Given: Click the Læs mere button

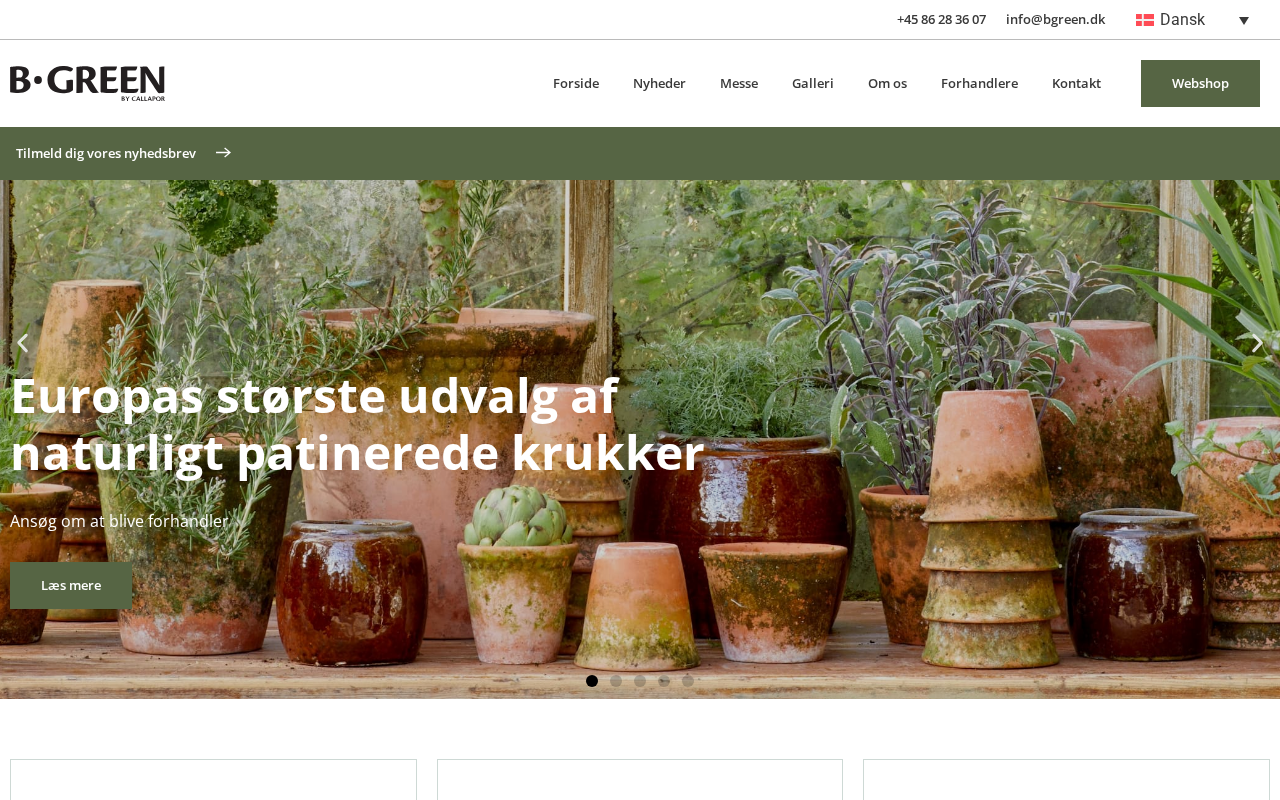Looking at the screenshot, I should pyautogui.click(x=71, y=585).
